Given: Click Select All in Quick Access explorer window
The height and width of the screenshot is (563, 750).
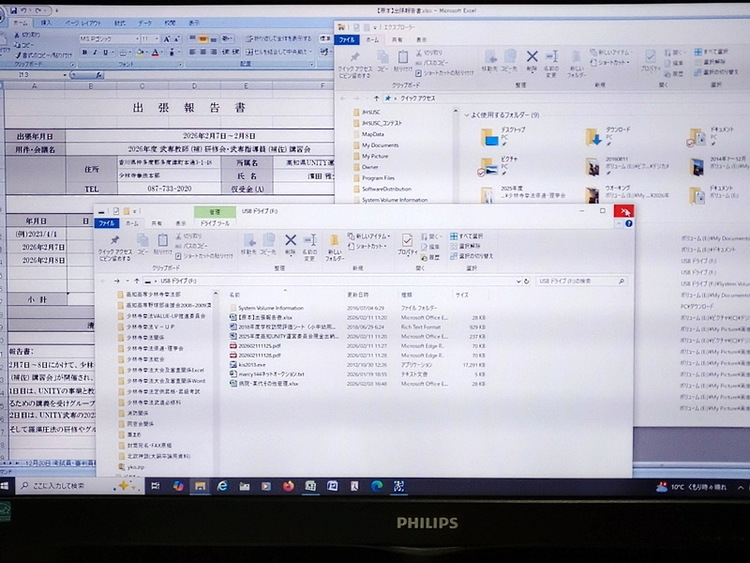Looking at the screenshot, I should coord(711,52).
